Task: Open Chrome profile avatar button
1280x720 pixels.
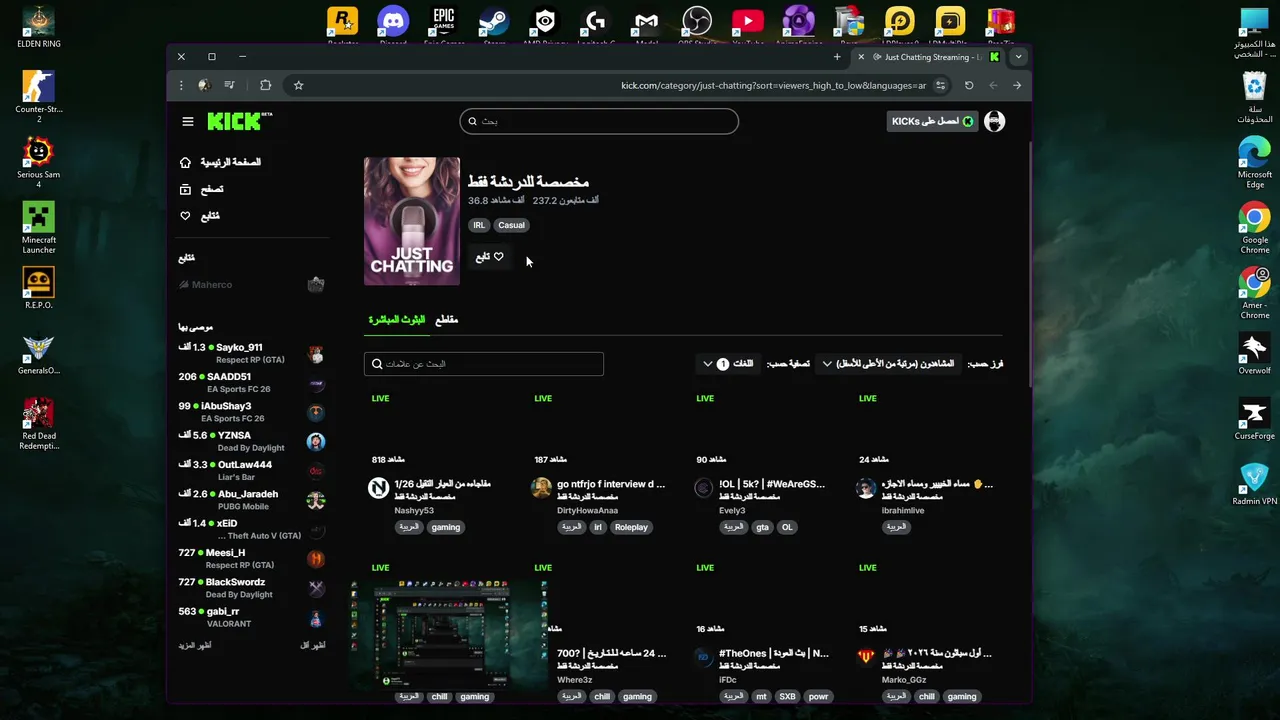Action: pos(204,85)
